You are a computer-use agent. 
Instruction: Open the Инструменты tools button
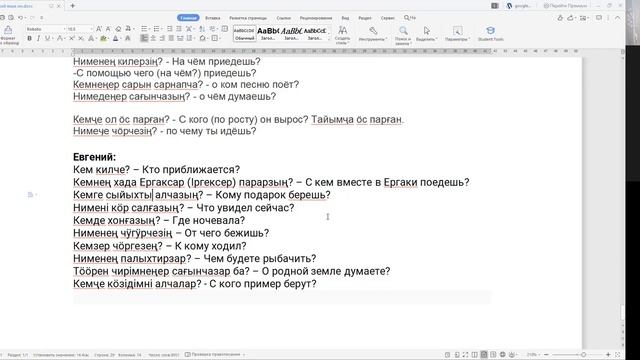[373, 33]
